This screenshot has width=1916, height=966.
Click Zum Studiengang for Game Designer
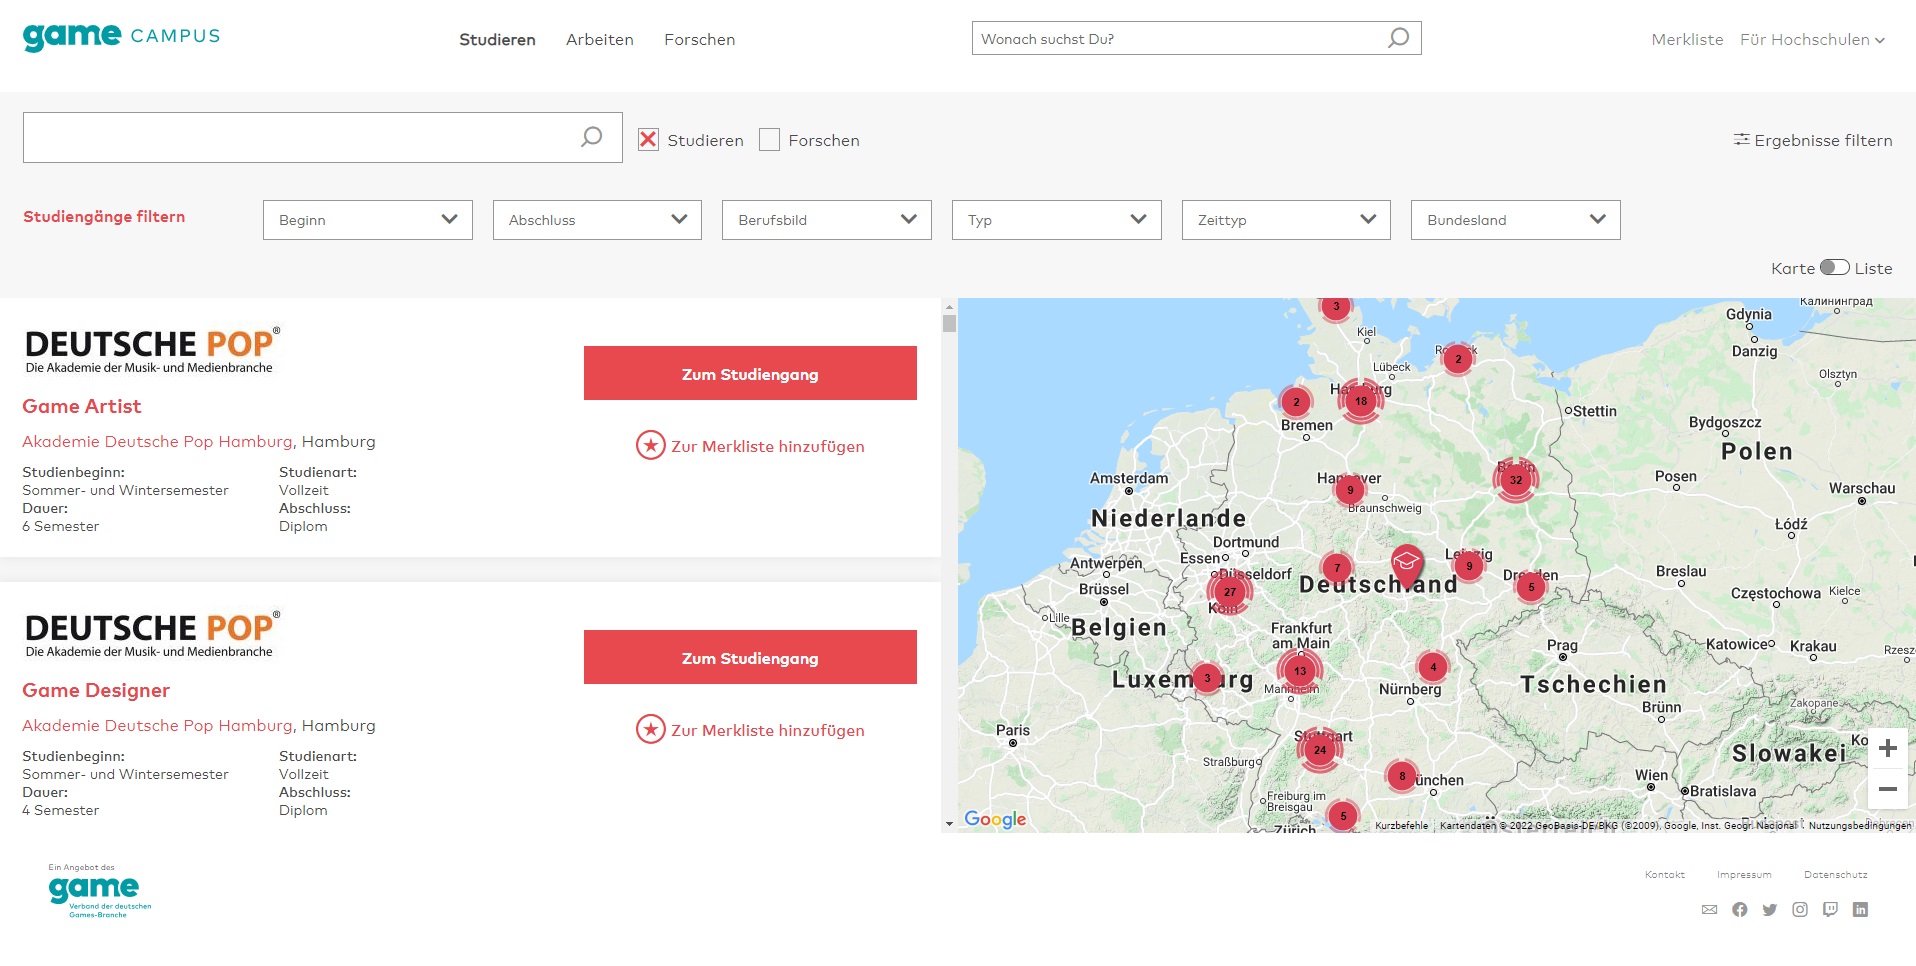tap(750, 657)
